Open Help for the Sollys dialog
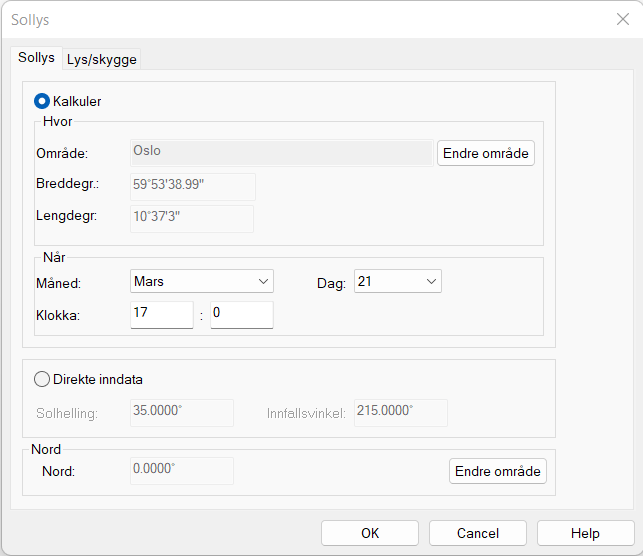 click(x=585, y=533)
